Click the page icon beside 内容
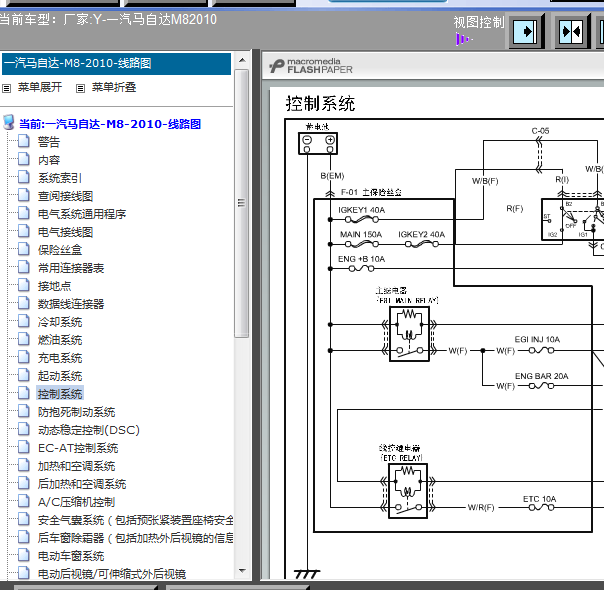The width and height of the screenshot is (604, 590). [23, 159]
